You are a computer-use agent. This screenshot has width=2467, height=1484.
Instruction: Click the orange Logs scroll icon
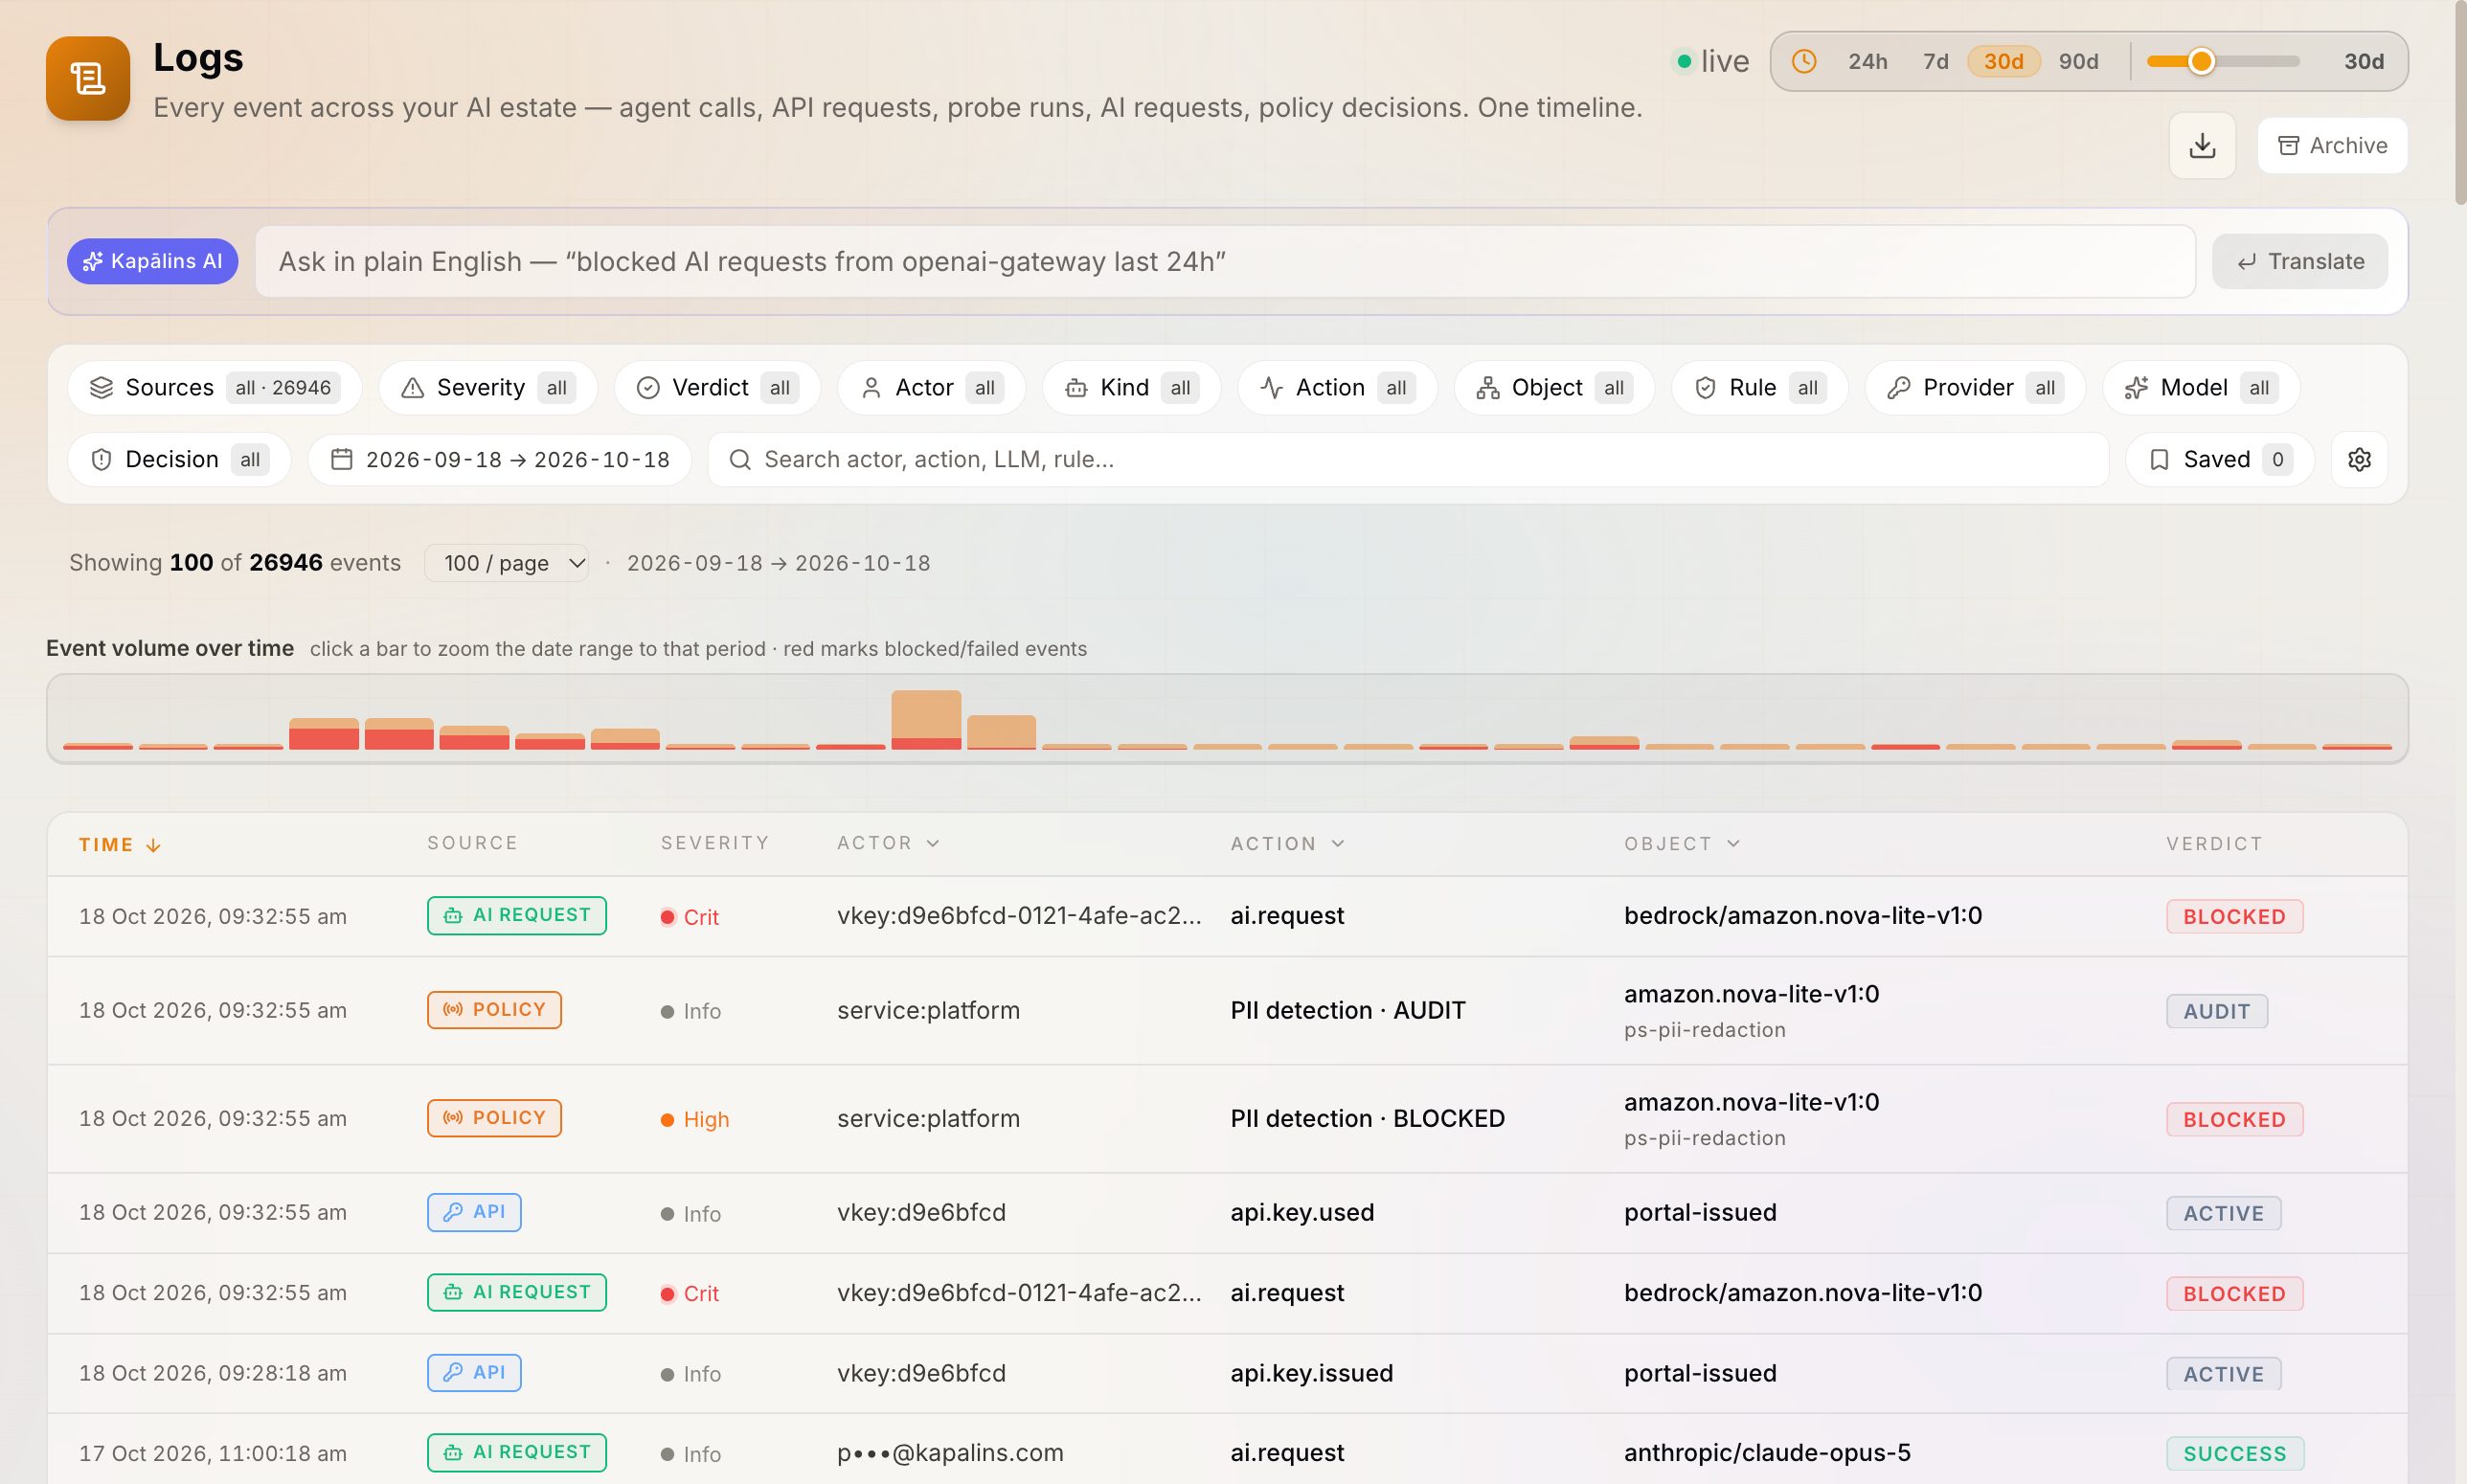click(88, 78)
